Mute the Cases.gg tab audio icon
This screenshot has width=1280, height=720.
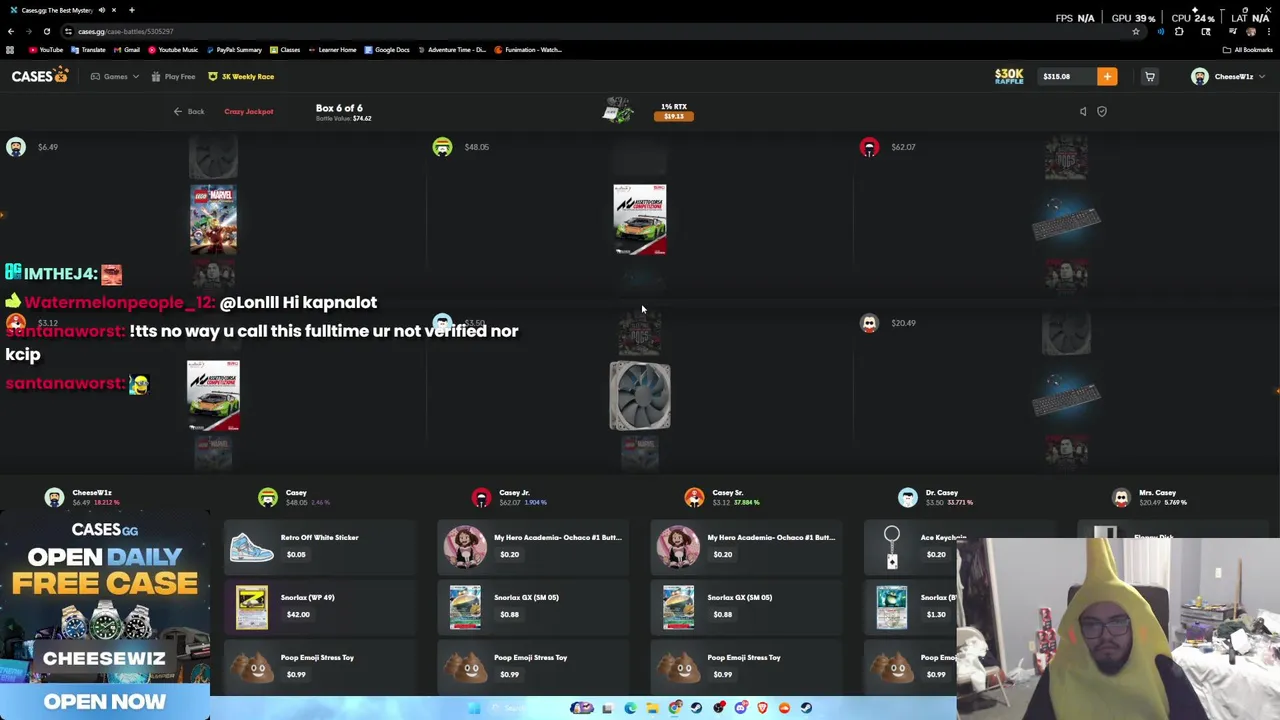[x=101, y=10]
